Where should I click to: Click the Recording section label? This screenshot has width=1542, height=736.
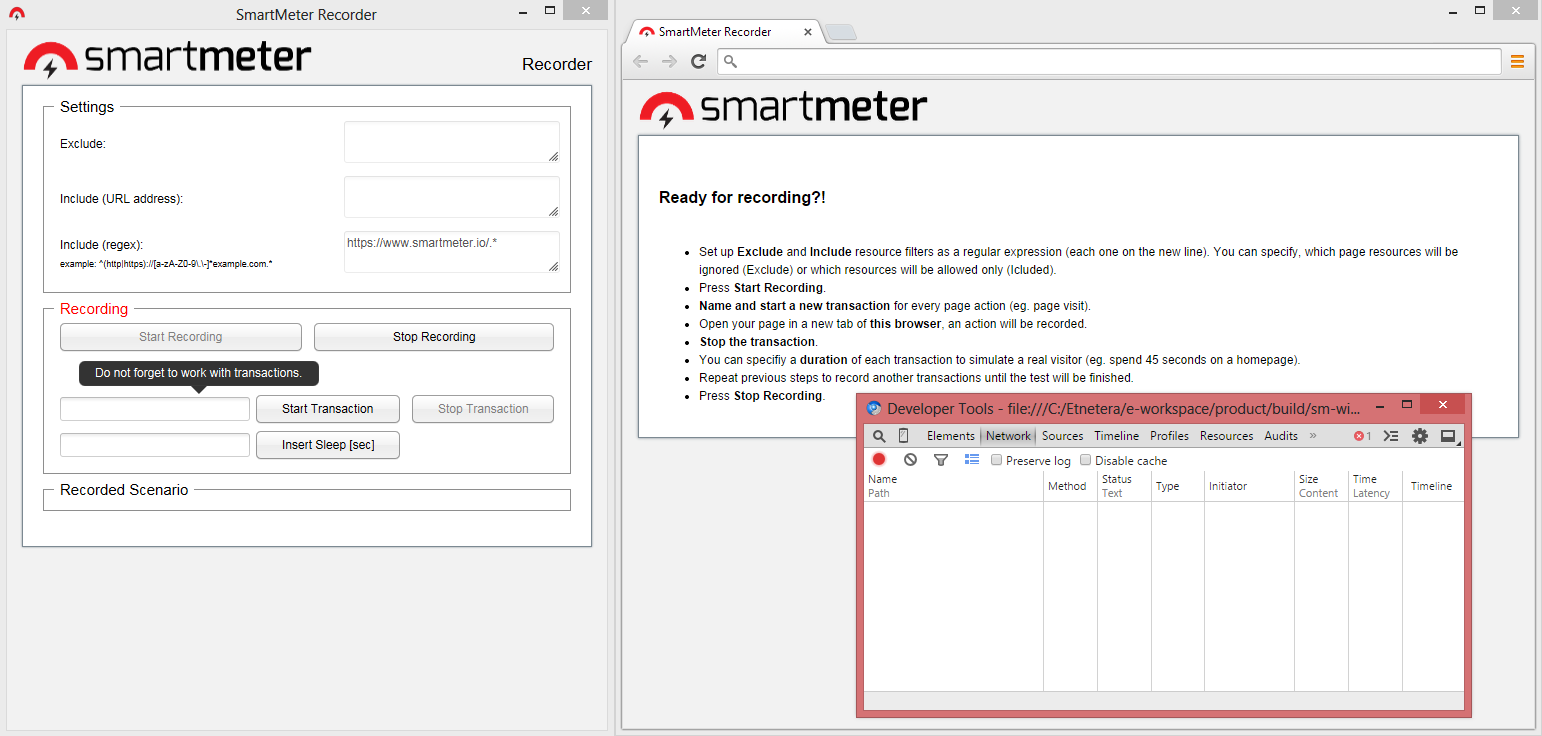click(x=94, y=309)
